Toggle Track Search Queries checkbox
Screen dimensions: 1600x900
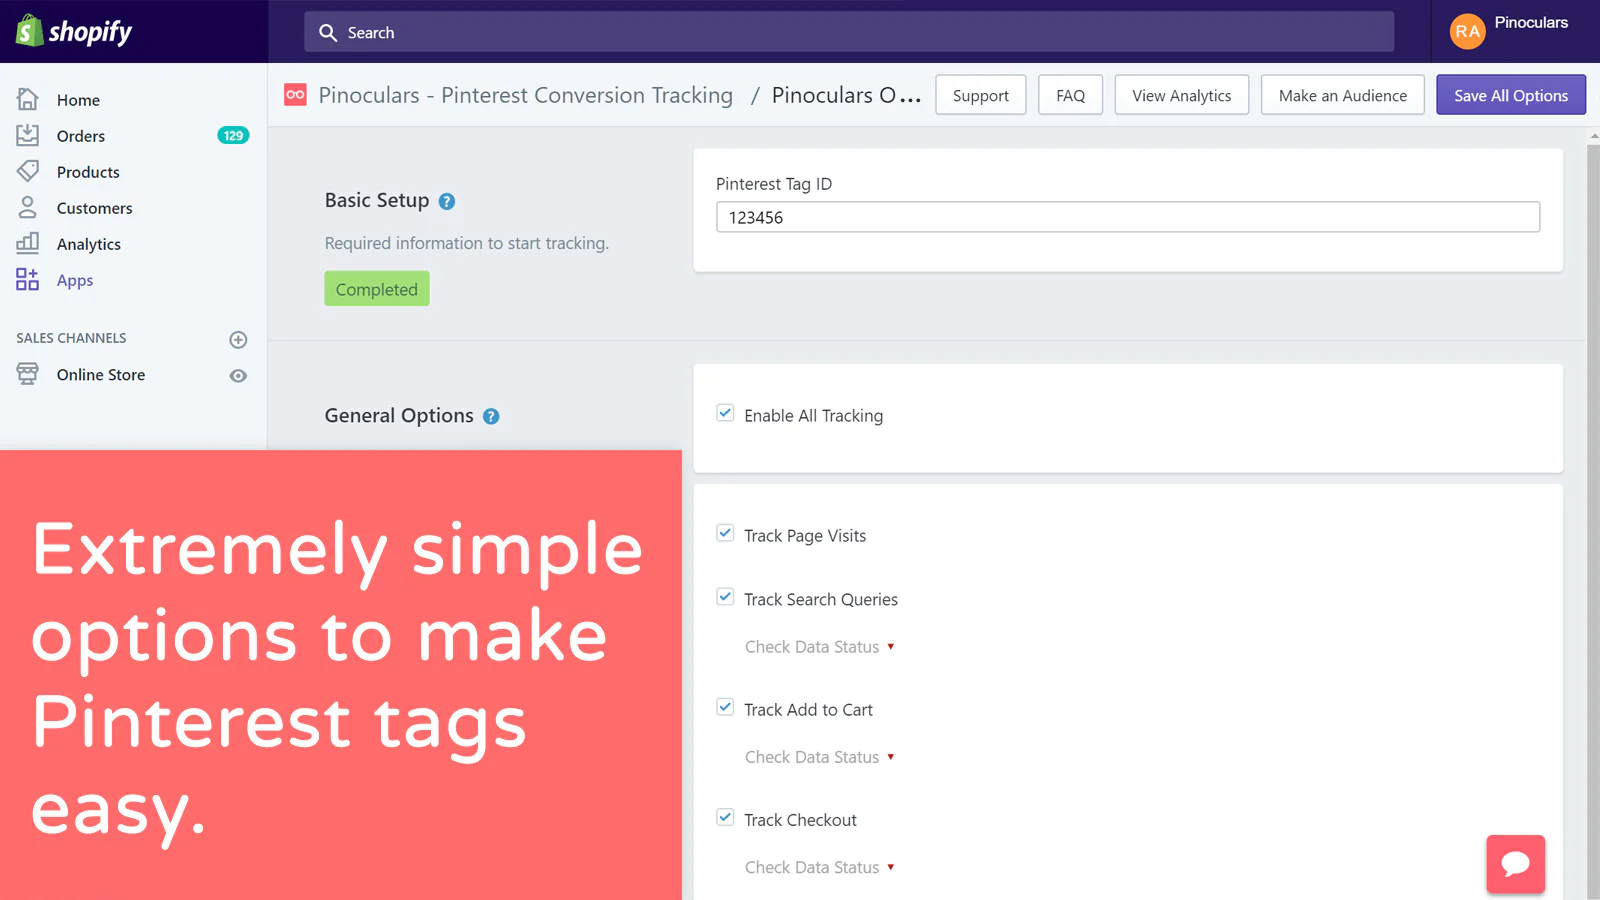(x=725, y=597)
